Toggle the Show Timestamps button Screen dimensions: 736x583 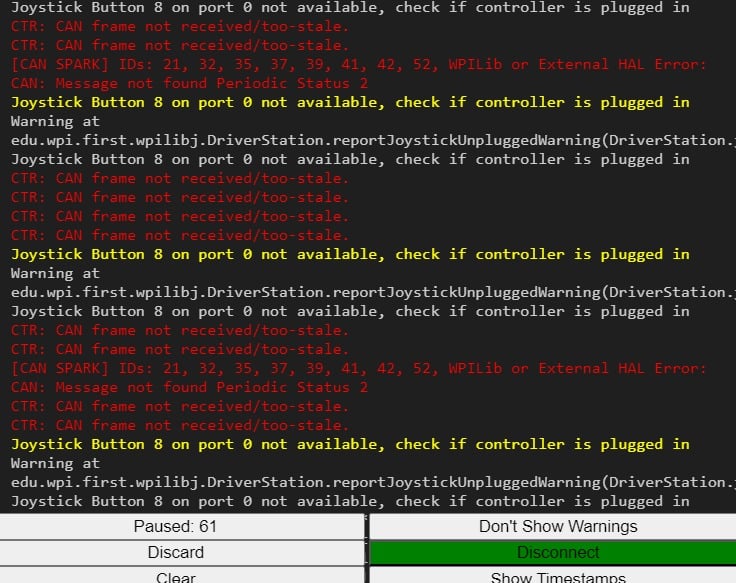[553, 576]
